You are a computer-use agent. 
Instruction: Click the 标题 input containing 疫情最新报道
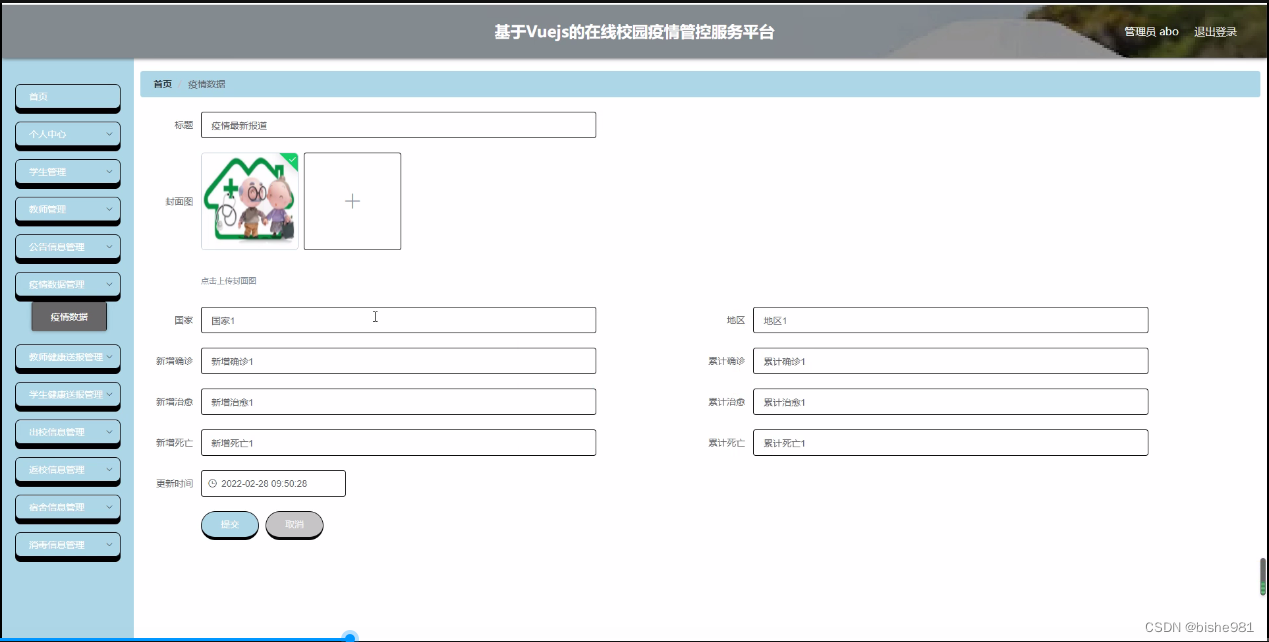(x=398, y=124)
